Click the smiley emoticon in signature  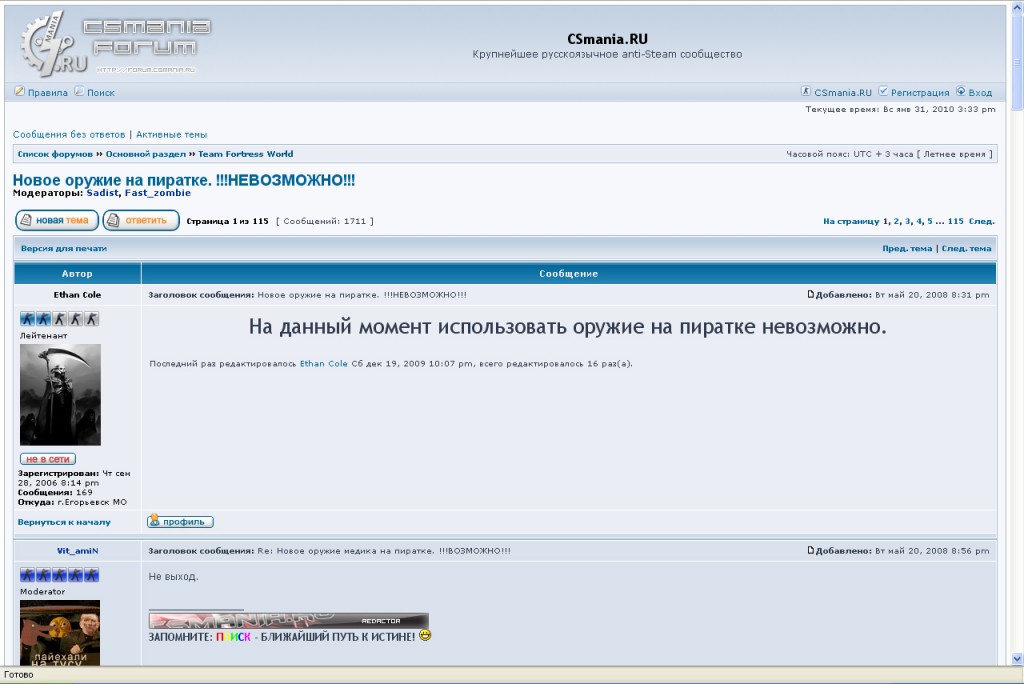tap(425, 635)
